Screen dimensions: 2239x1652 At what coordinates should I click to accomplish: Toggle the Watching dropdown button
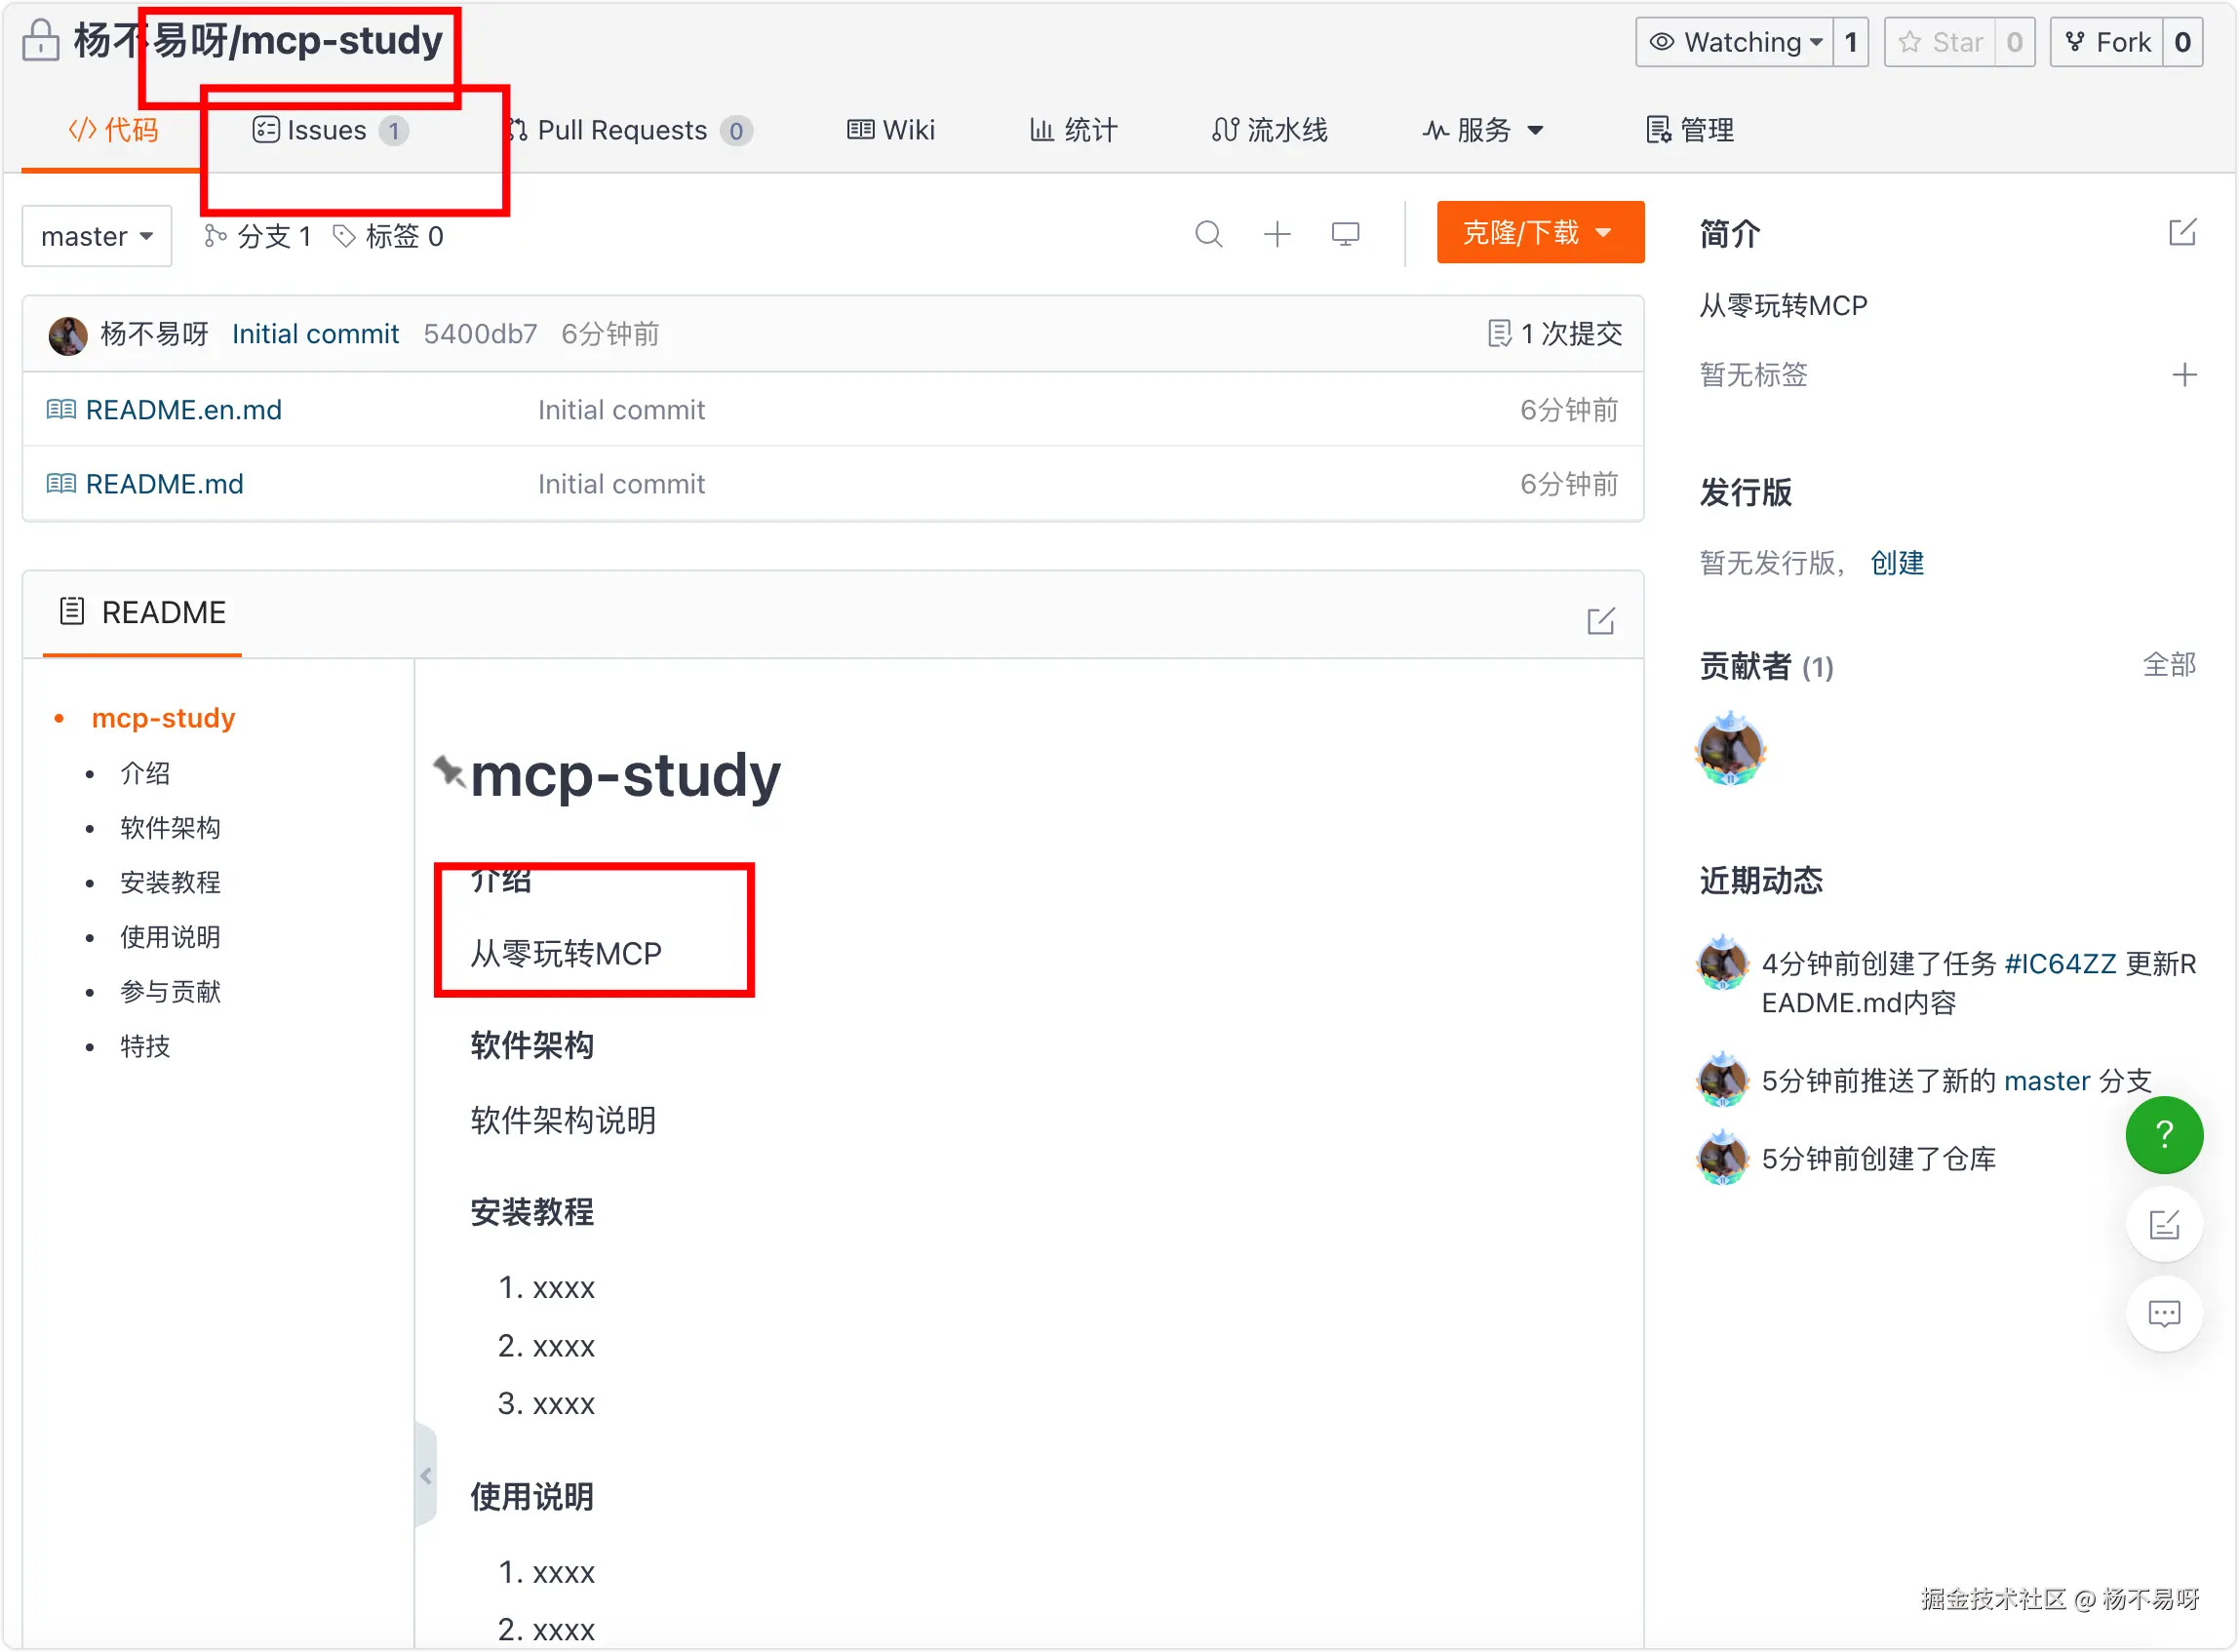[x=1734, y=42]
